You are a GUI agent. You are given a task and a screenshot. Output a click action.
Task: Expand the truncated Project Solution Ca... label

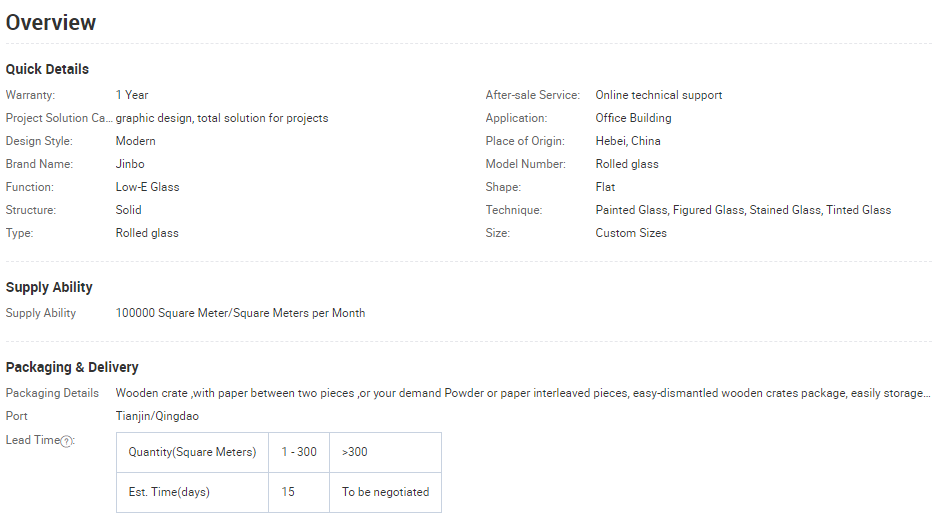59,118
